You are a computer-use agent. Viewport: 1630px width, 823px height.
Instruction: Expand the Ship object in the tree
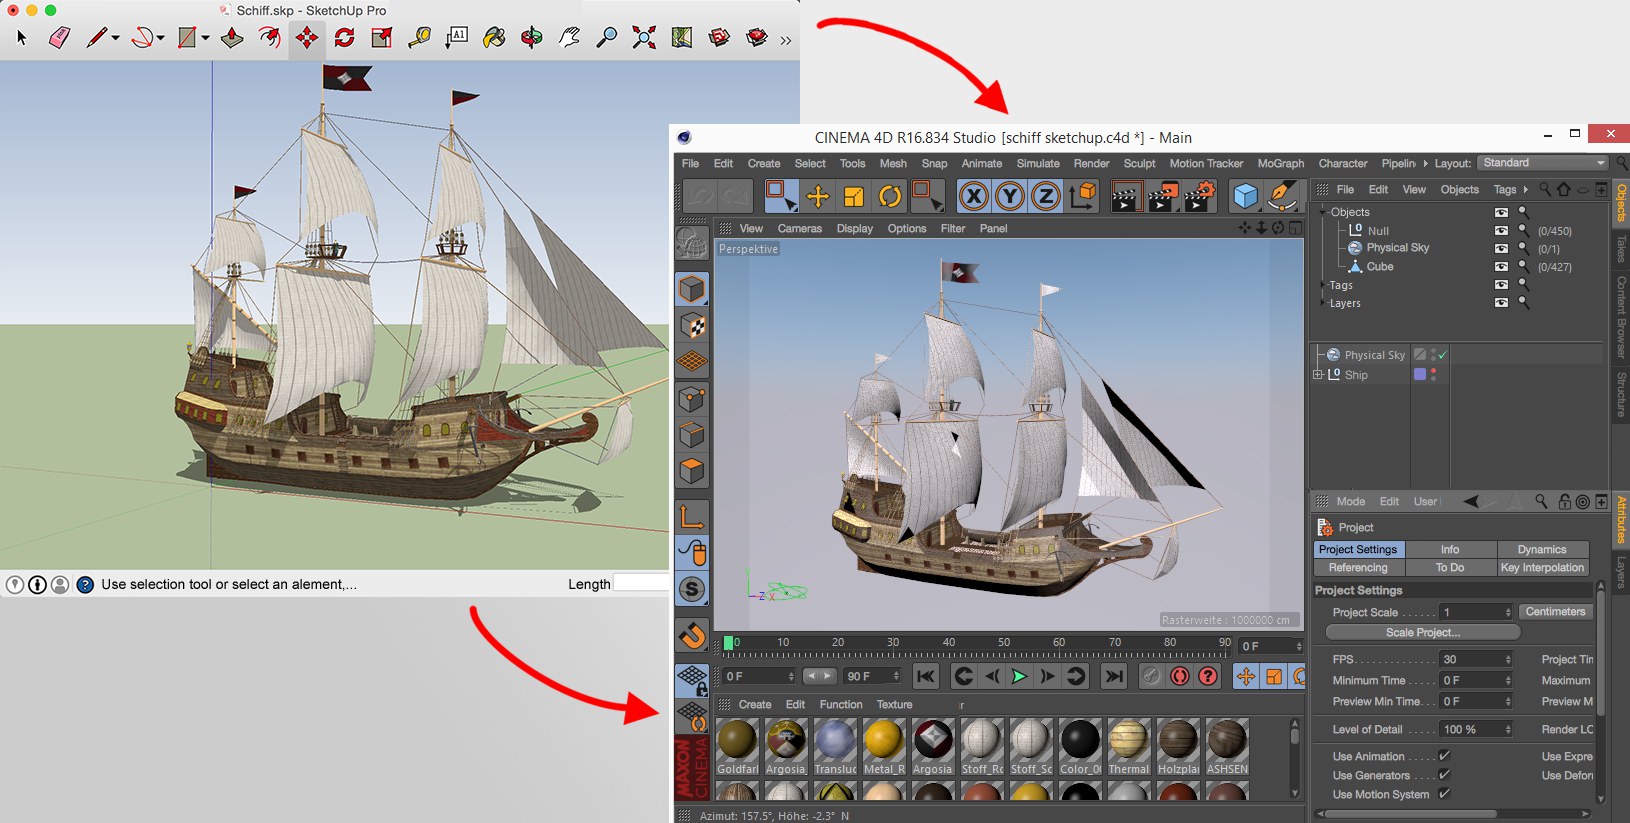1318,375
